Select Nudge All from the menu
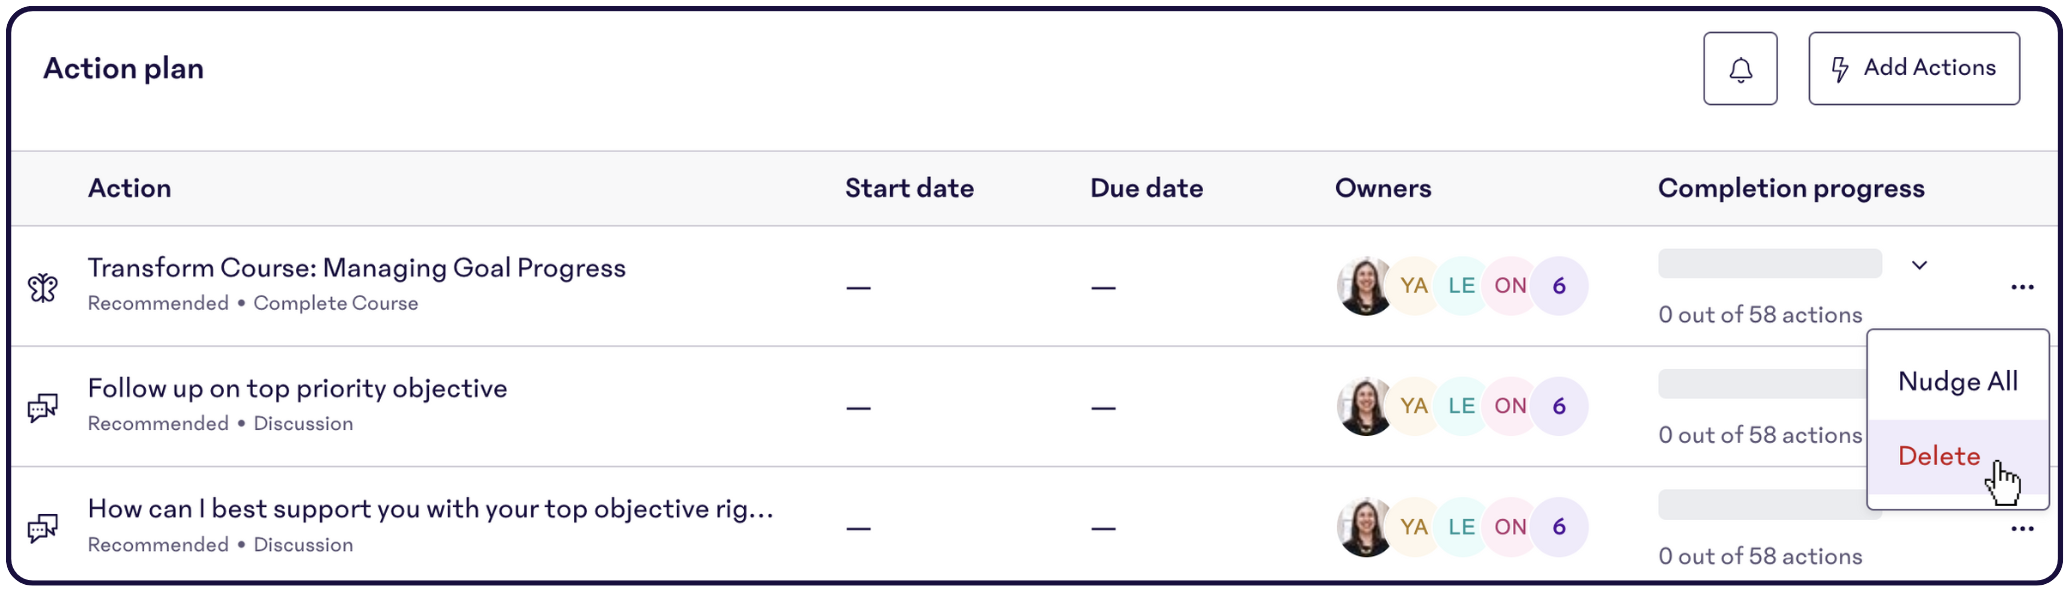The height and width of the screenshot is (594, 2070). [1957, 381]
